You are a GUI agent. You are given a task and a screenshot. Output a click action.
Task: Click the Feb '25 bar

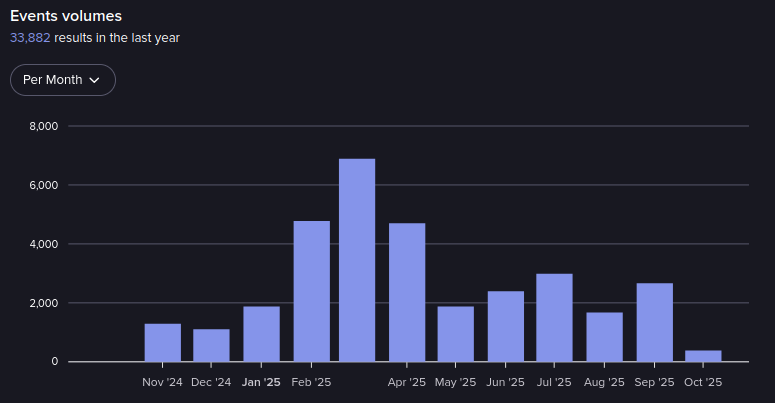pos(311,291)
